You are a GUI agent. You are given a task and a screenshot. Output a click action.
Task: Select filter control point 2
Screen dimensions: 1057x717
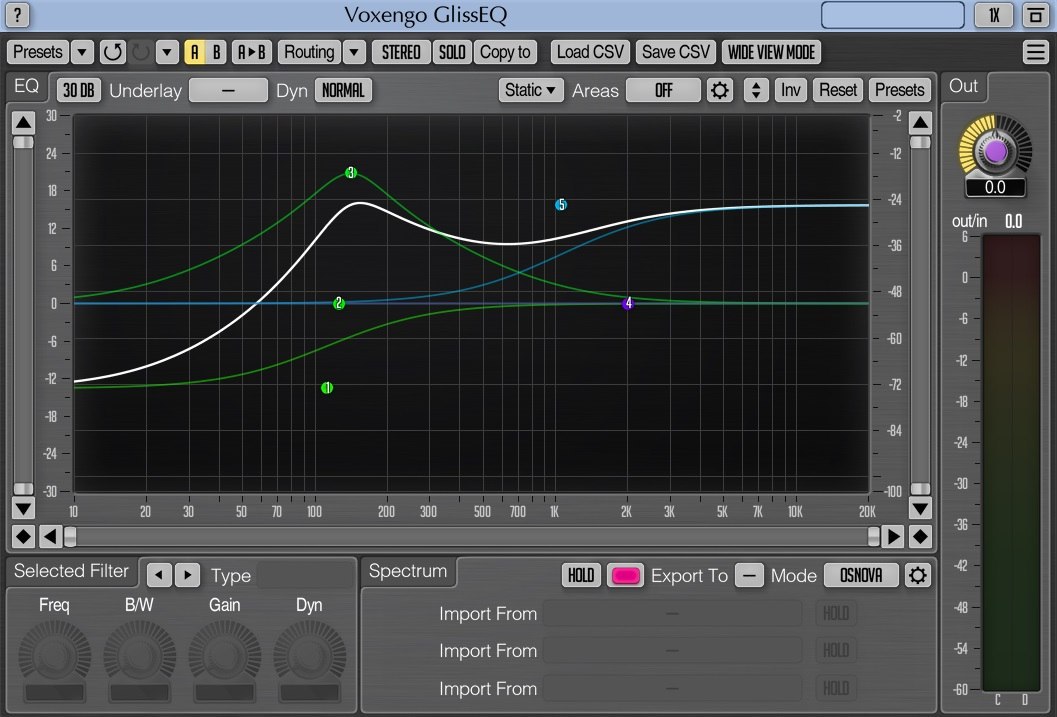pos(339,303)
